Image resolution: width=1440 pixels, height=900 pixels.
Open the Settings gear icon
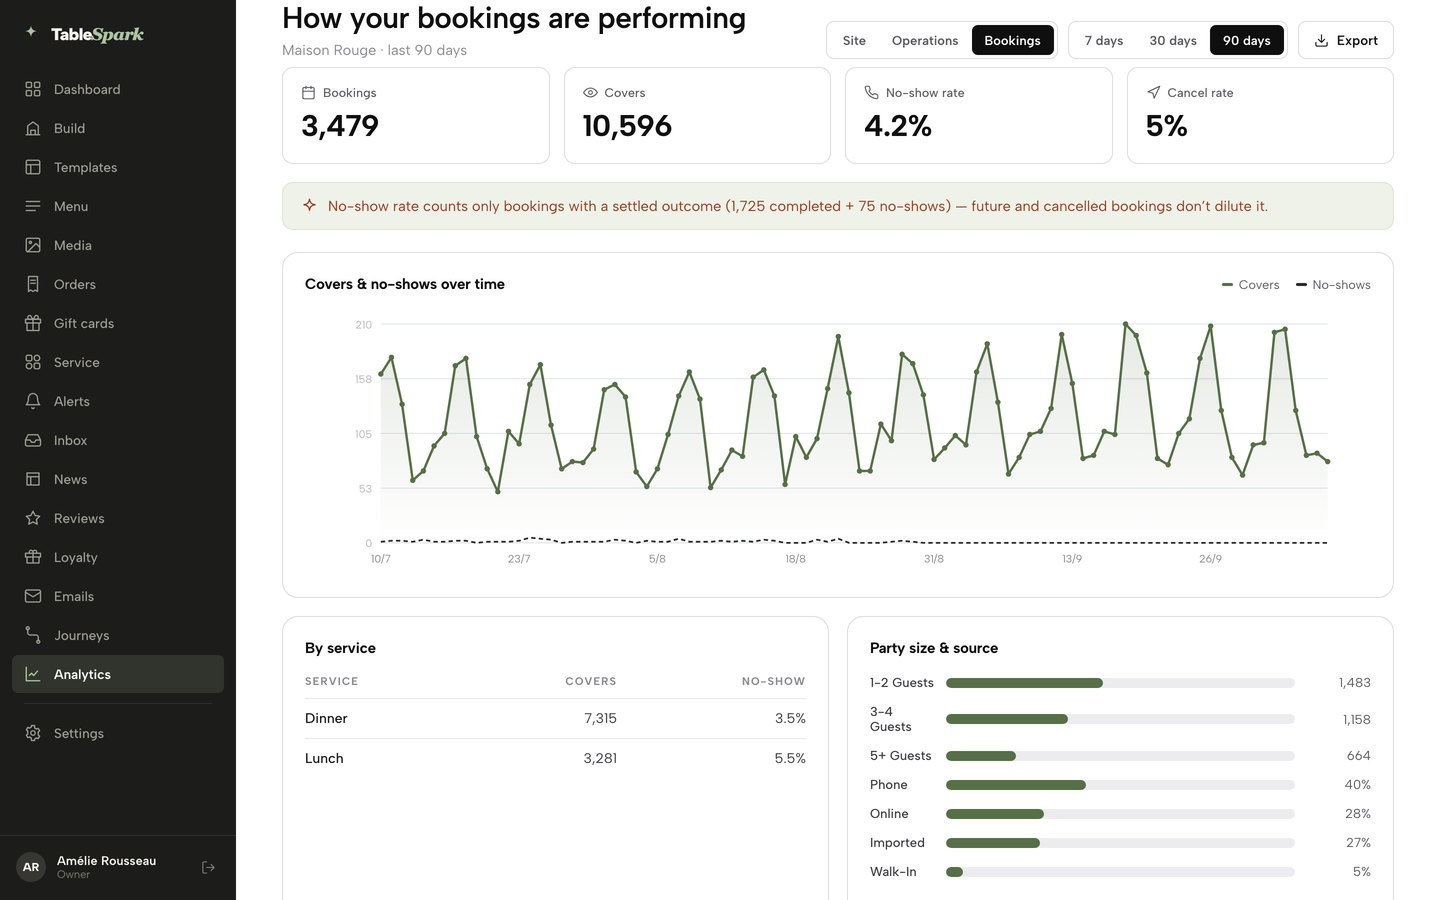point(33,733)
